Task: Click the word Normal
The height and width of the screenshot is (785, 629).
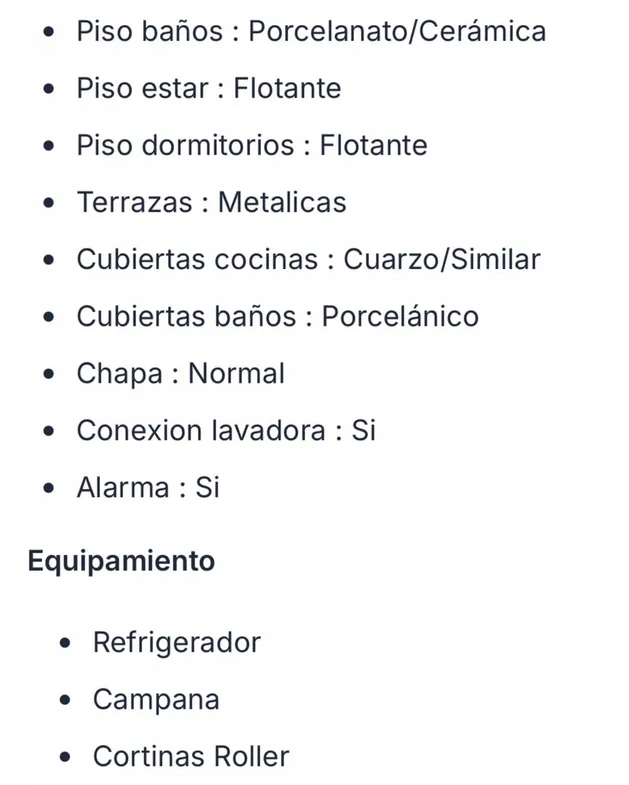Action: tap(237, 374)
